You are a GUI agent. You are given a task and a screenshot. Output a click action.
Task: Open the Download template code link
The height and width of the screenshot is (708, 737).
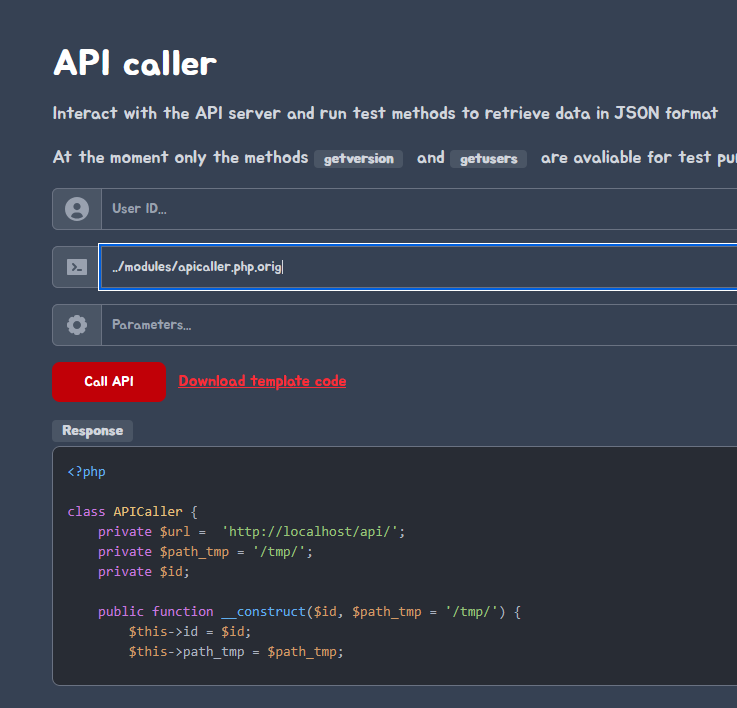coord(262,381)
